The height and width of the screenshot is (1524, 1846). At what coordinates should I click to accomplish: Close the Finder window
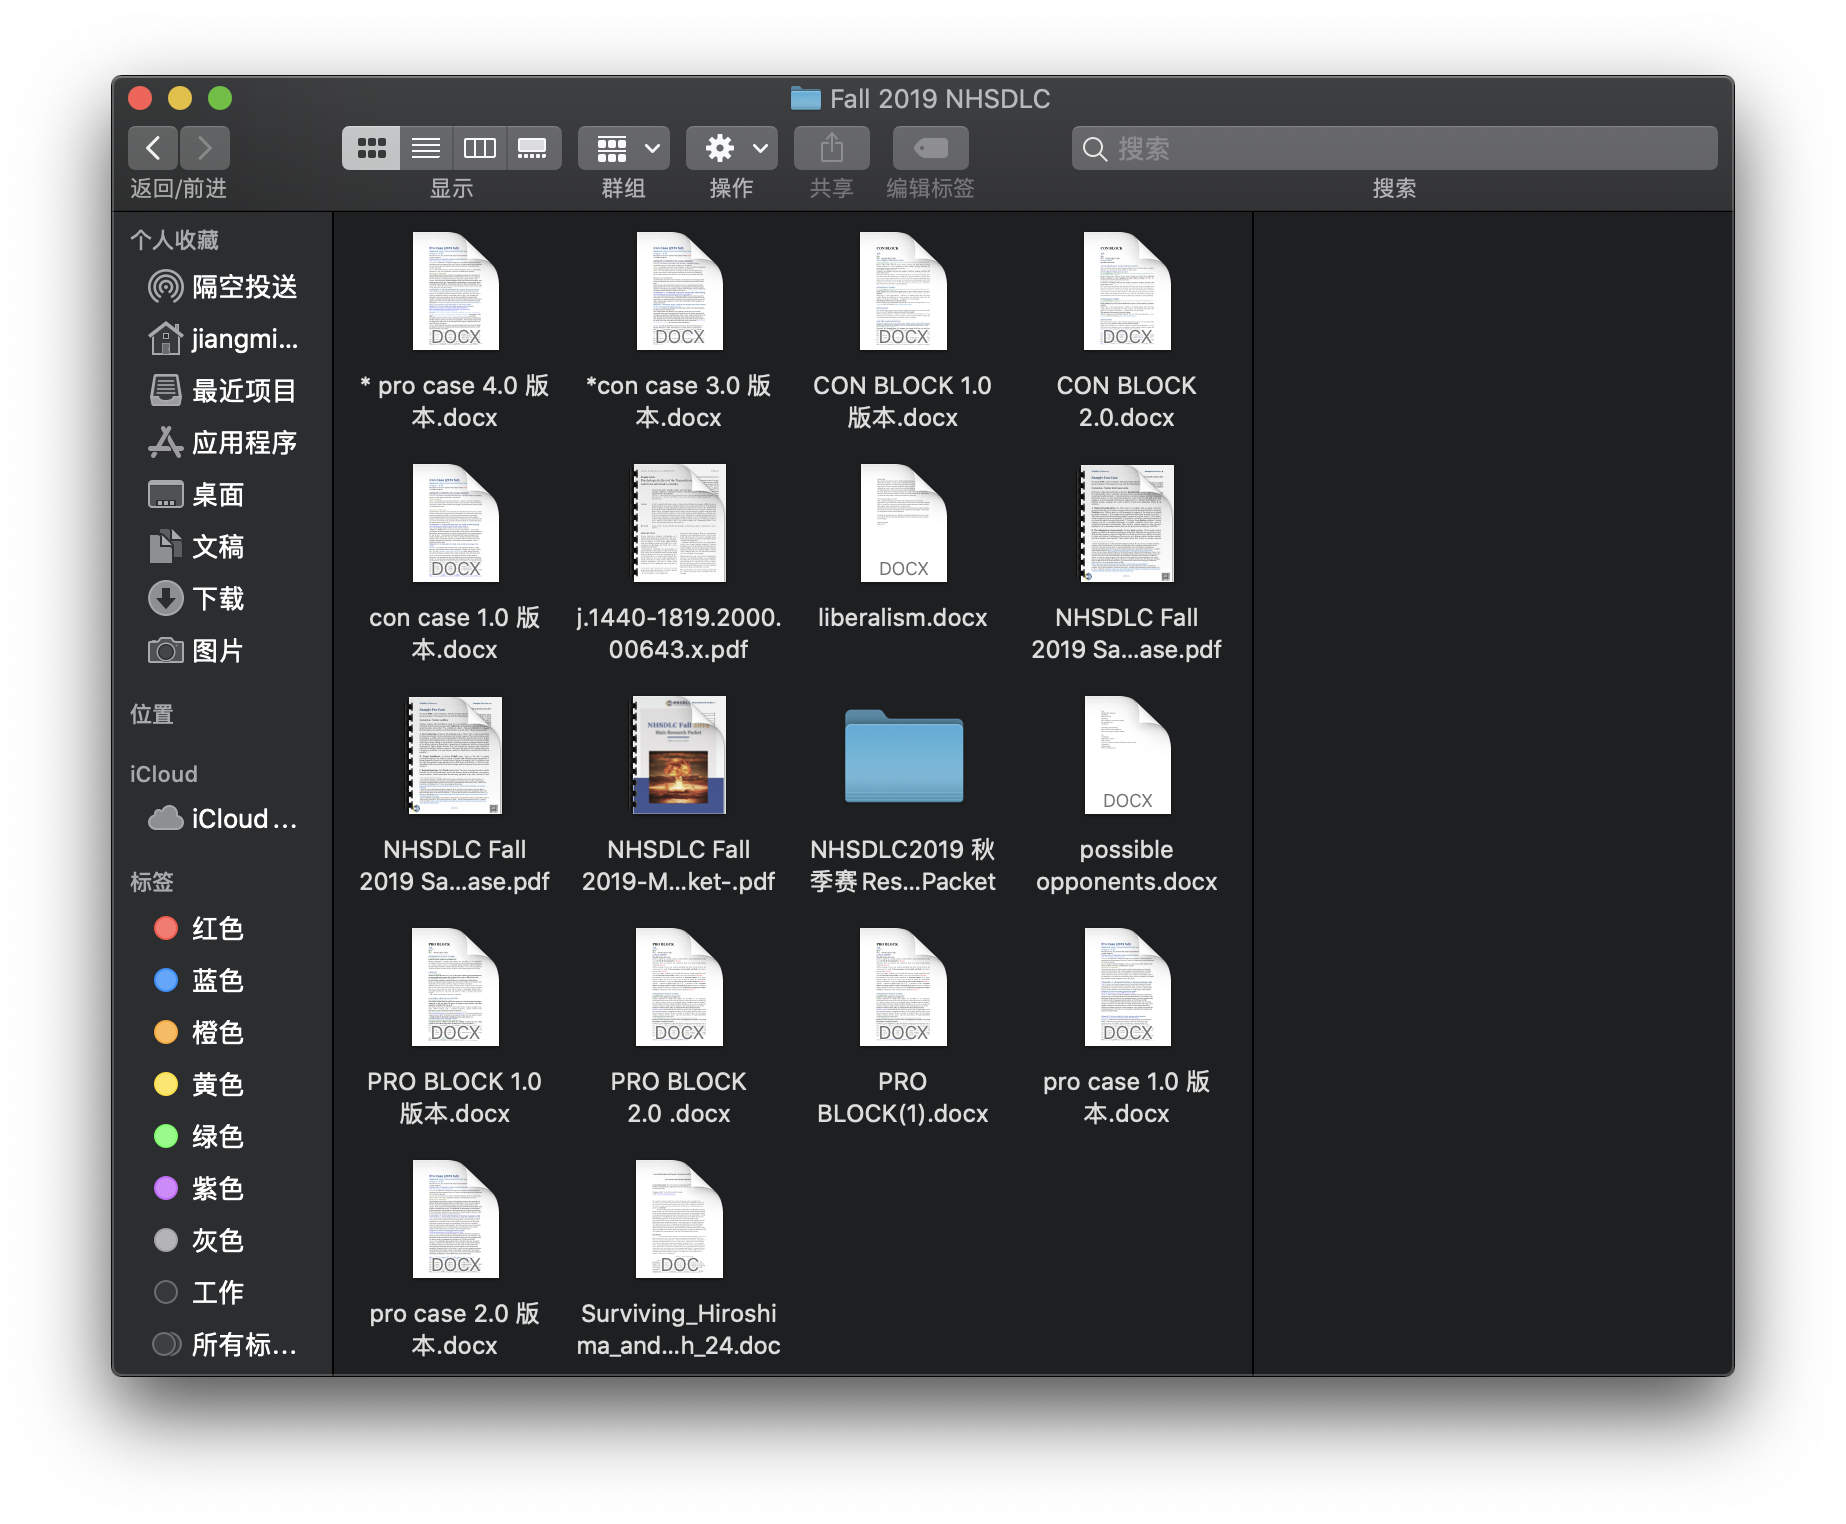140,98
